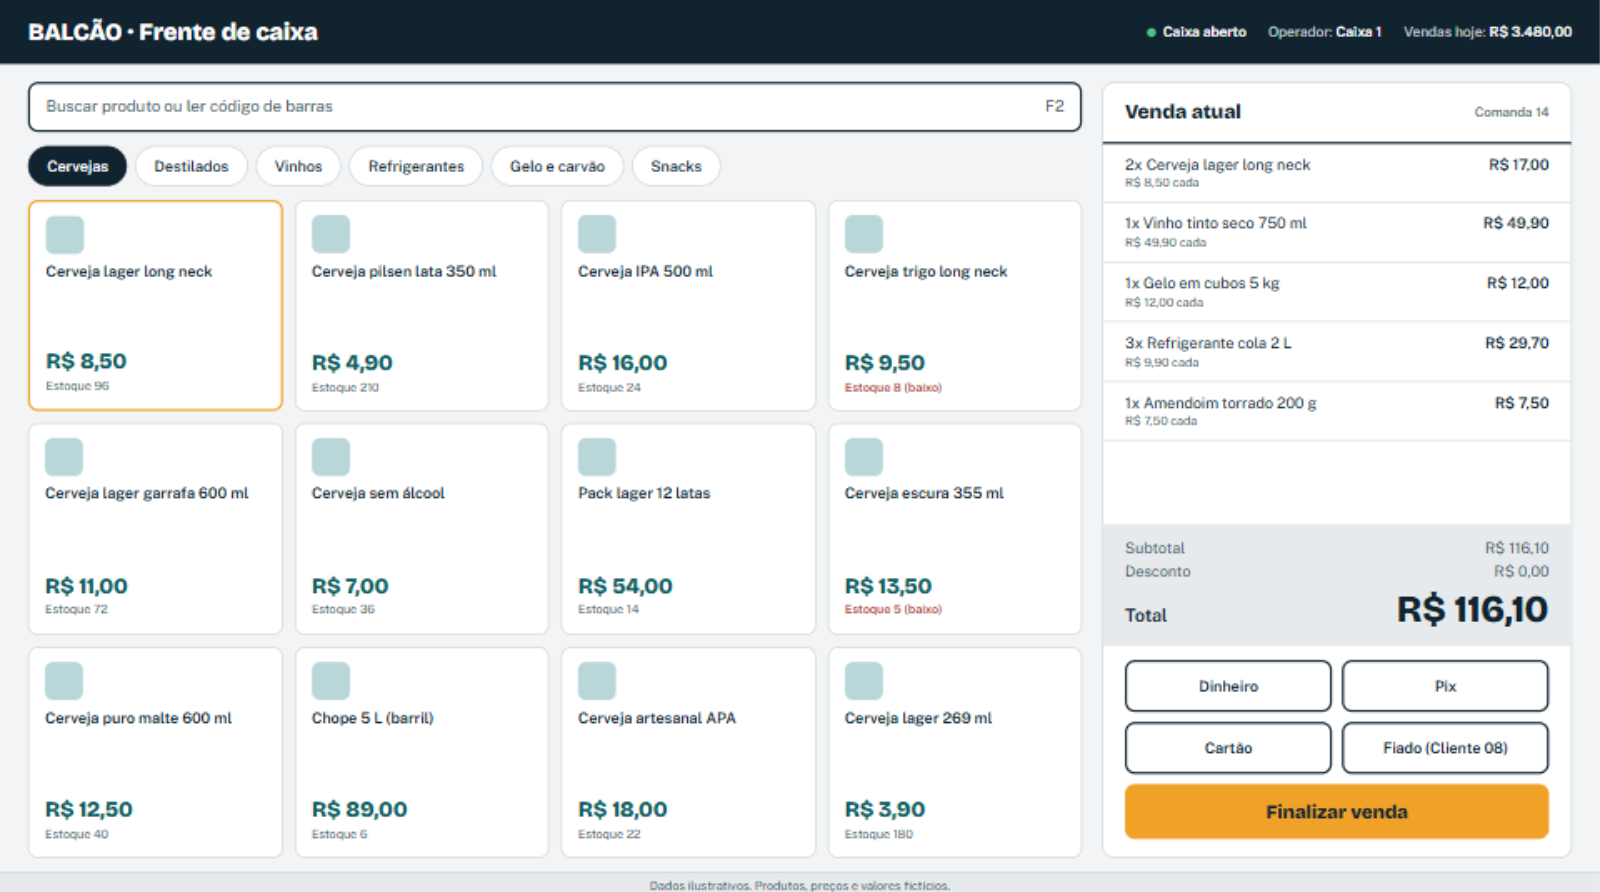The height and width of the screenshot is (892, 1600).
Task: Add Cerveja trigo long neck via its thumbnail
Action: (x=864, y=234)
